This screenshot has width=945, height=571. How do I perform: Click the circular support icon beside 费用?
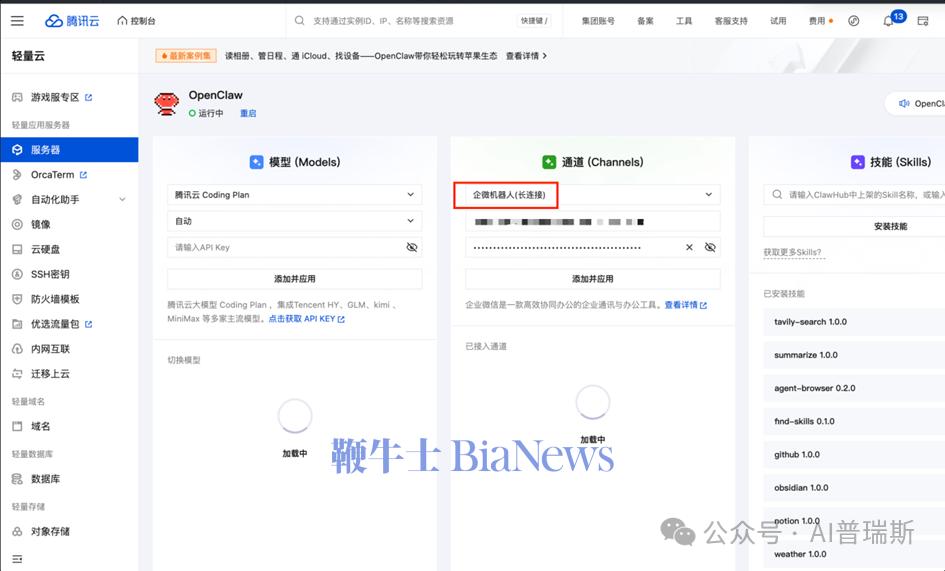[853, 21]
